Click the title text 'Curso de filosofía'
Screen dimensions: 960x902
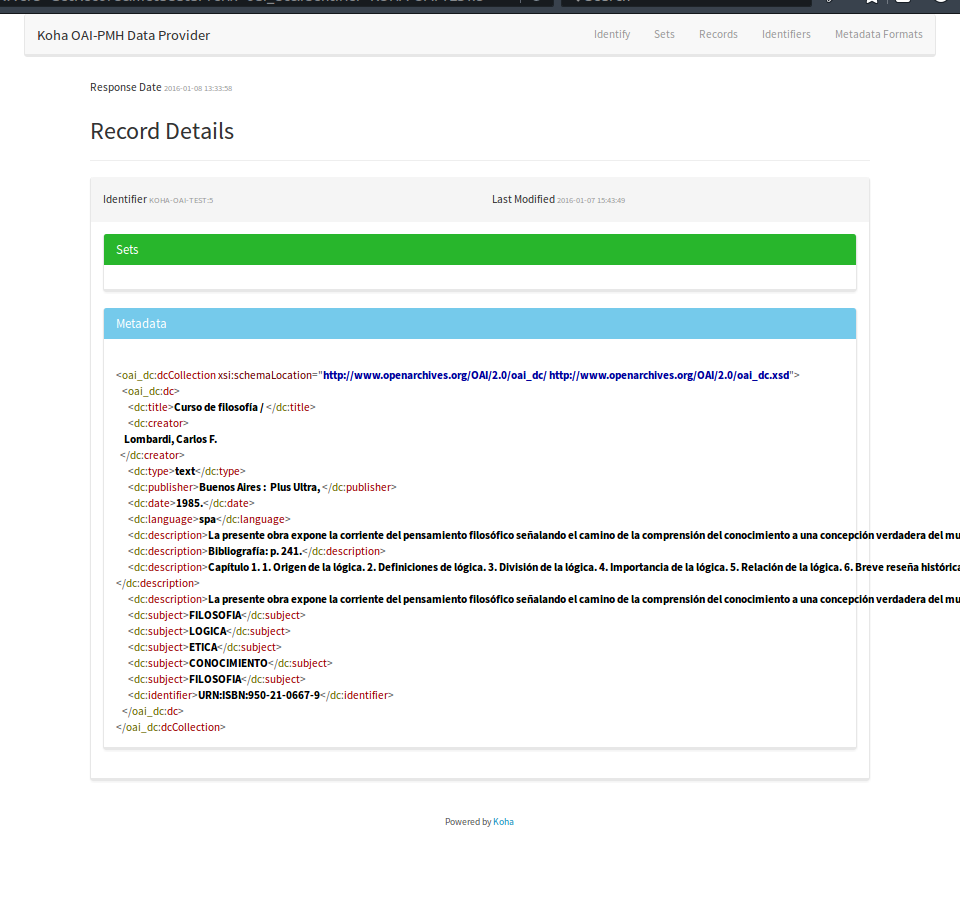click(215, 407)
